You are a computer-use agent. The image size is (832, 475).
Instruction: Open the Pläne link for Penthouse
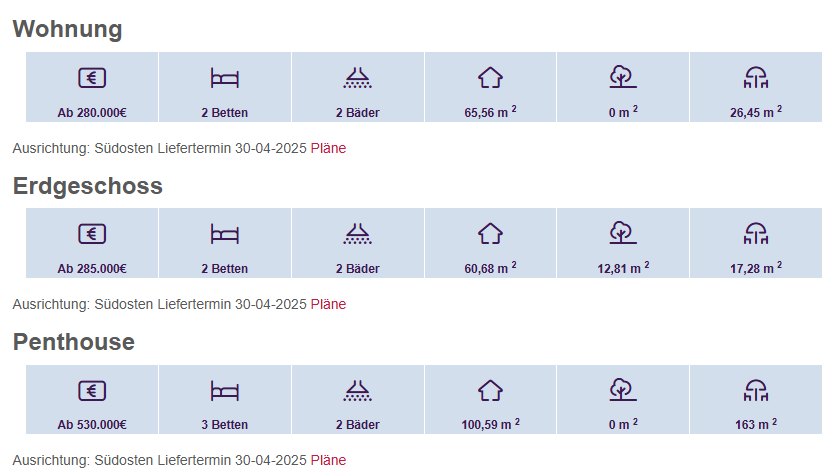click(x=328, y=461)
